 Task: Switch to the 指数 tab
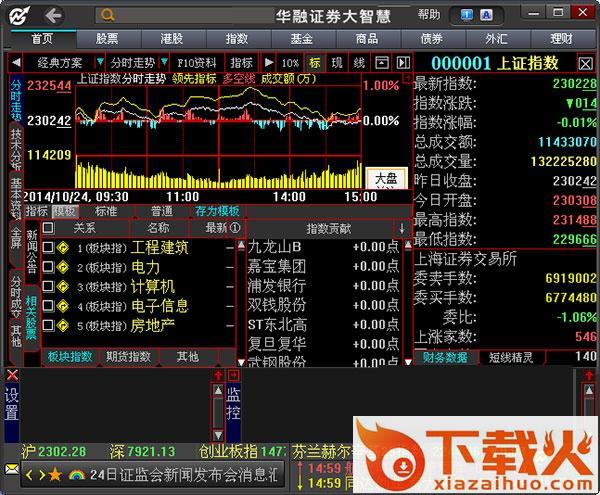(x=237, y=39)
